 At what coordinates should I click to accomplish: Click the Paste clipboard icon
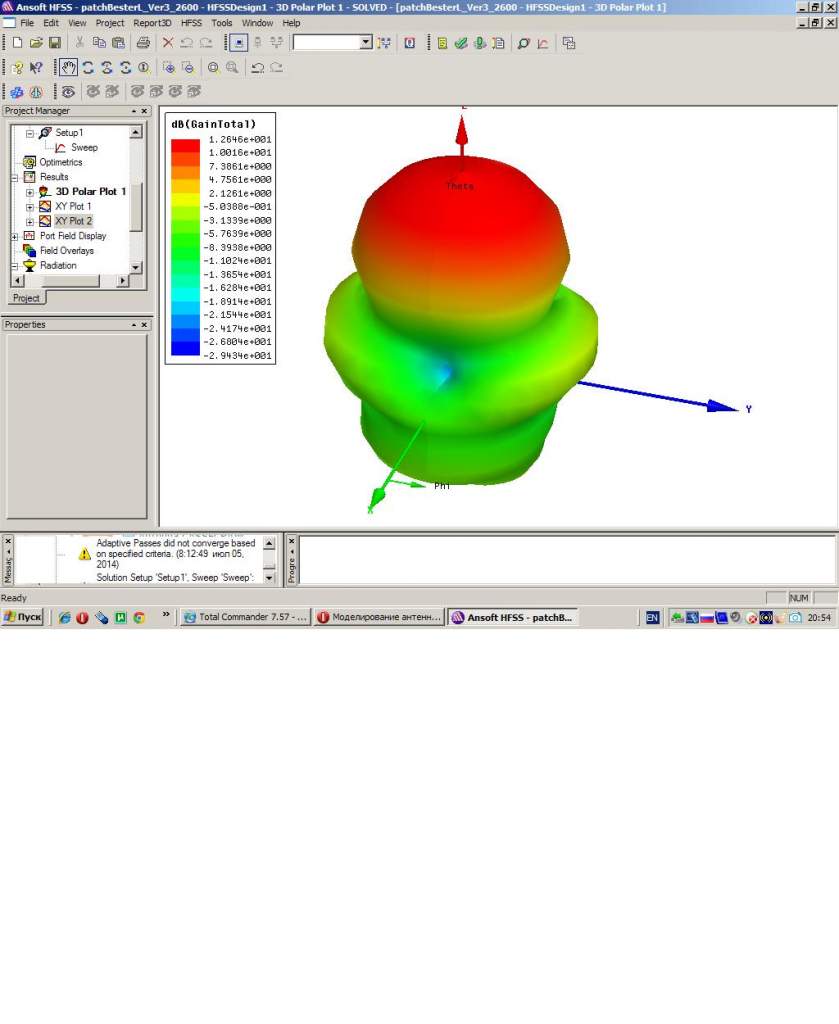[x=118, y=43]
